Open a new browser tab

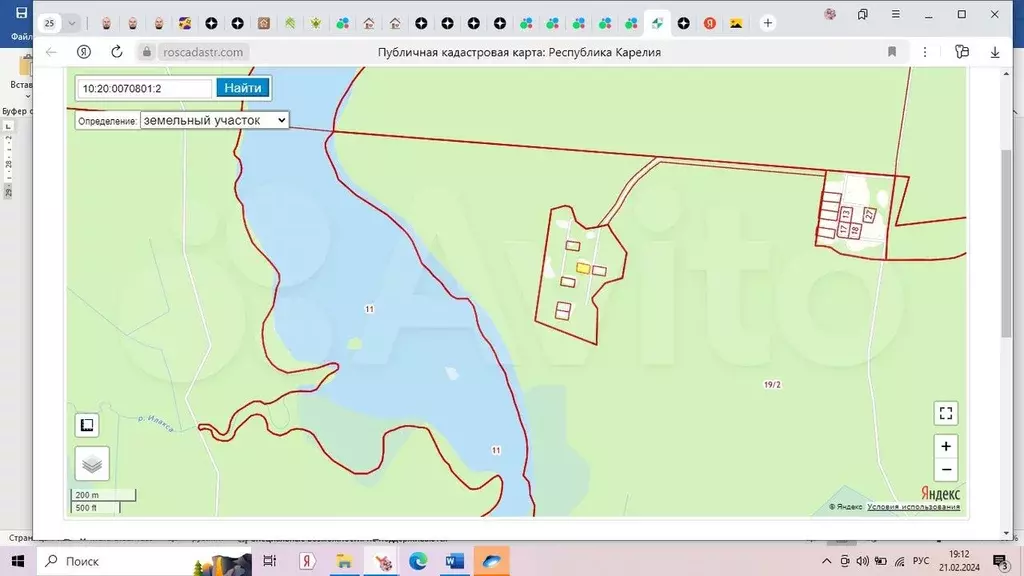768,22
